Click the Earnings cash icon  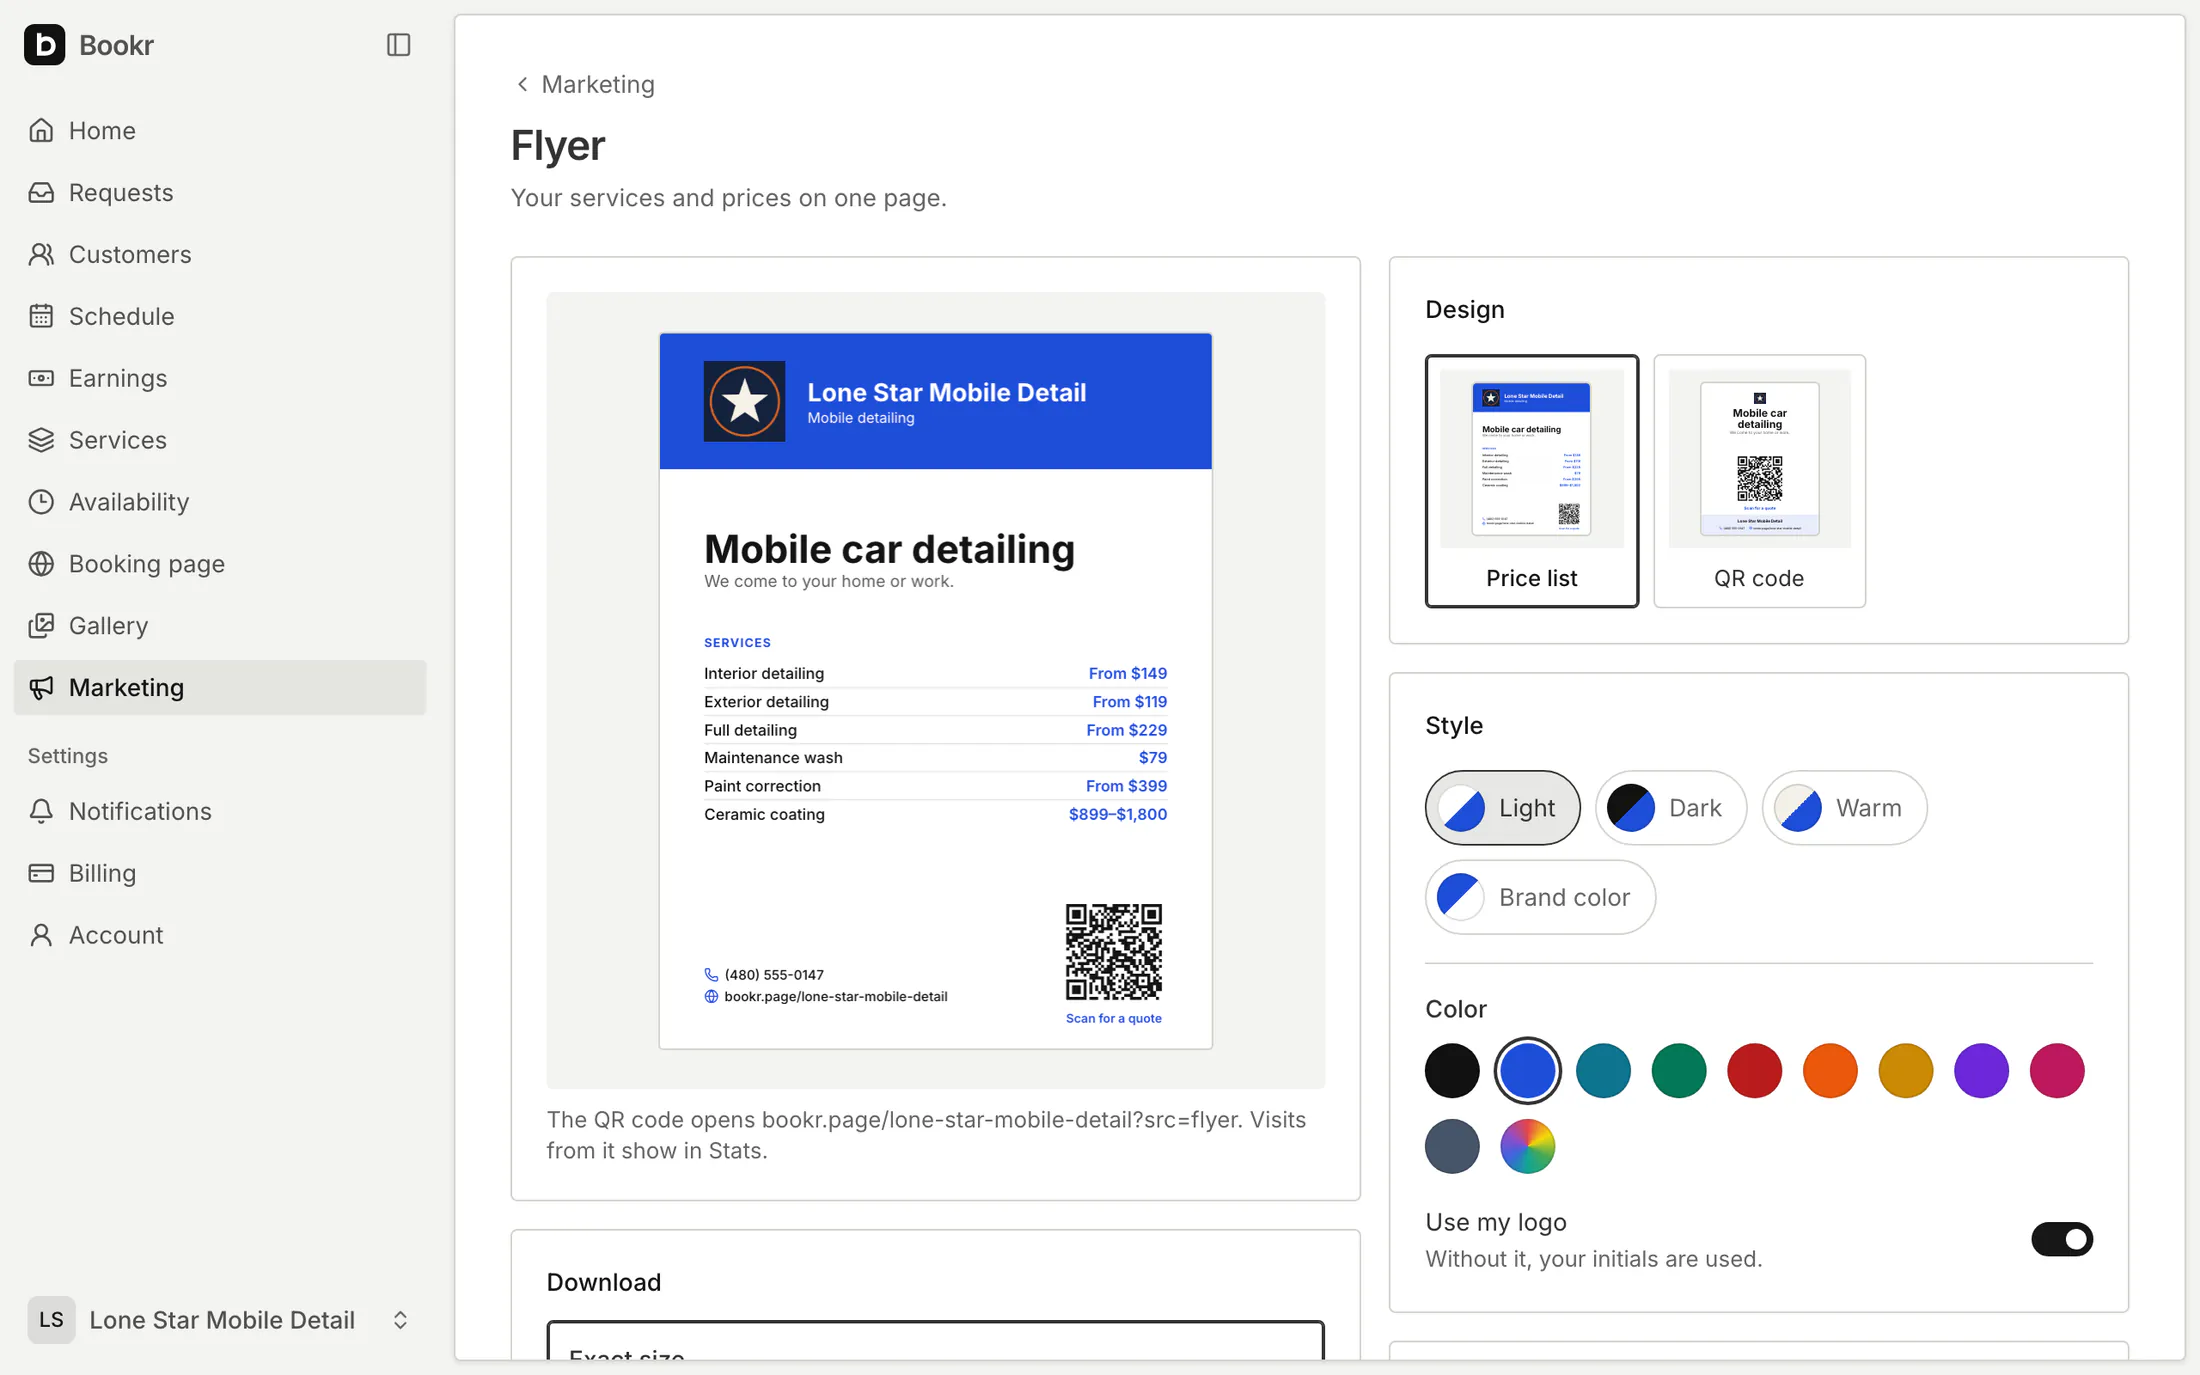[41, 378]
